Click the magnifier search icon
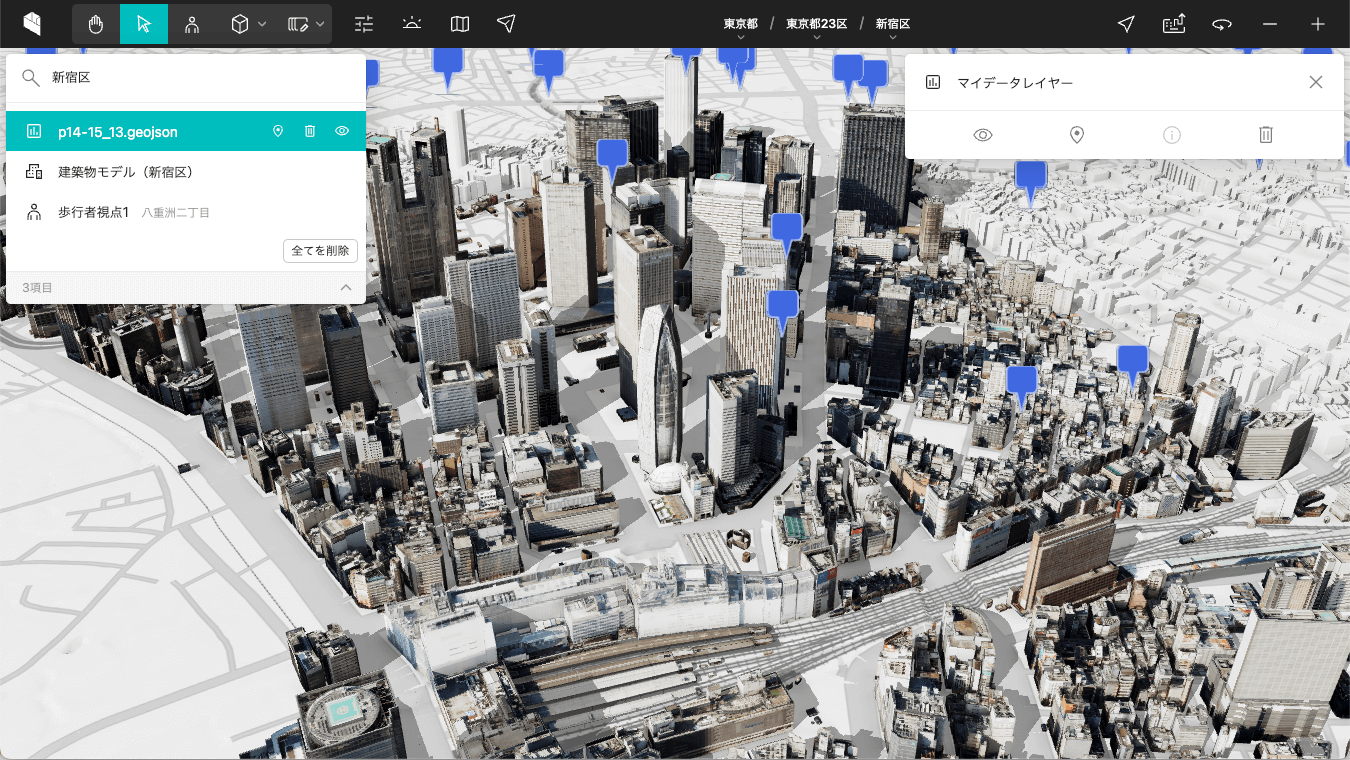 (x=31, y=78)
